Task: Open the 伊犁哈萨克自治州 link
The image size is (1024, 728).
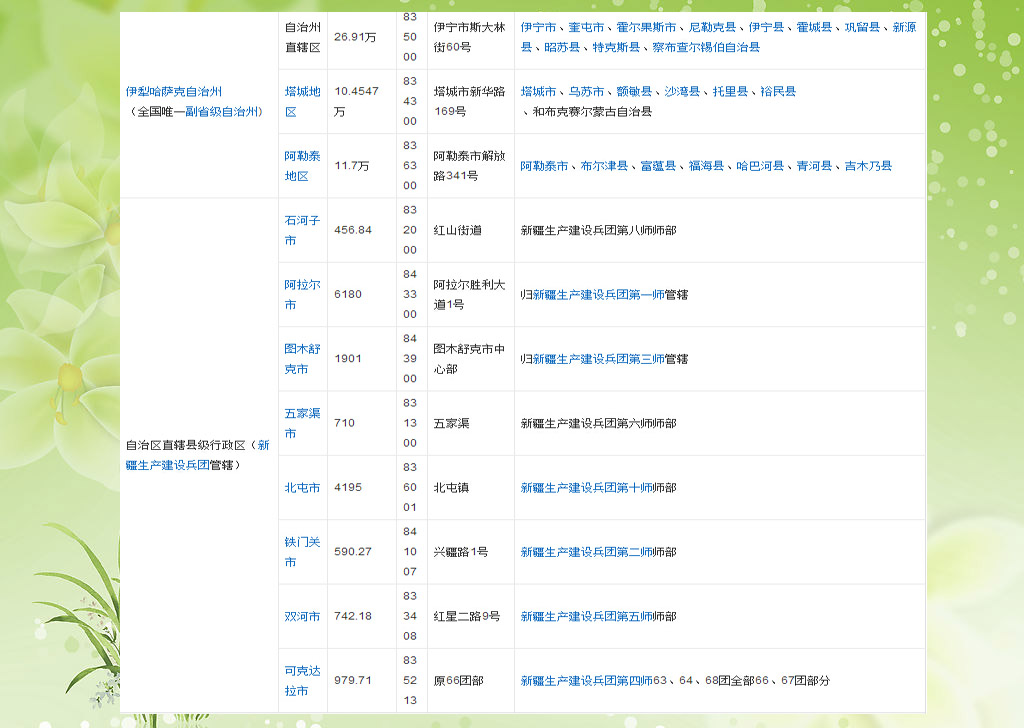Action: [x=174, y=91]
